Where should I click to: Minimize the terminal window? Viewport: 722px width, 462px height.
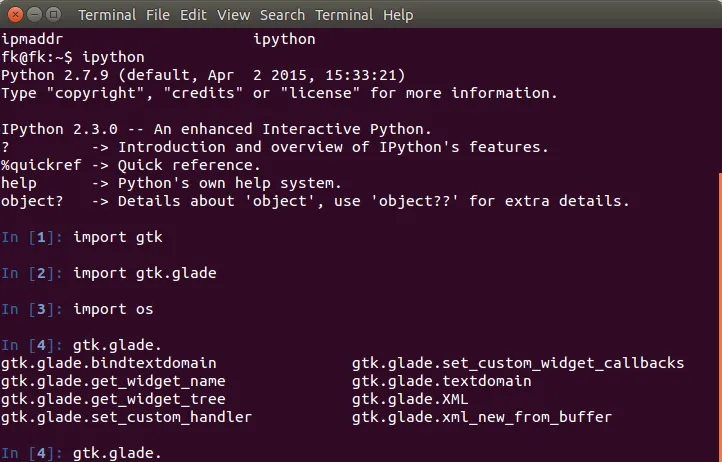33,15
